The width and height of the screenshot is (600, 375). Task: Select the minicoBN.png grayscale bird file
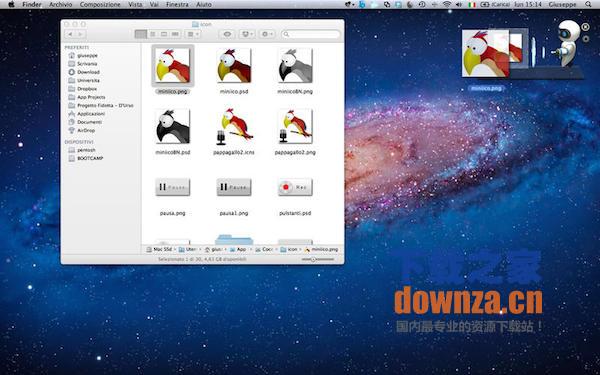(295, 65)
